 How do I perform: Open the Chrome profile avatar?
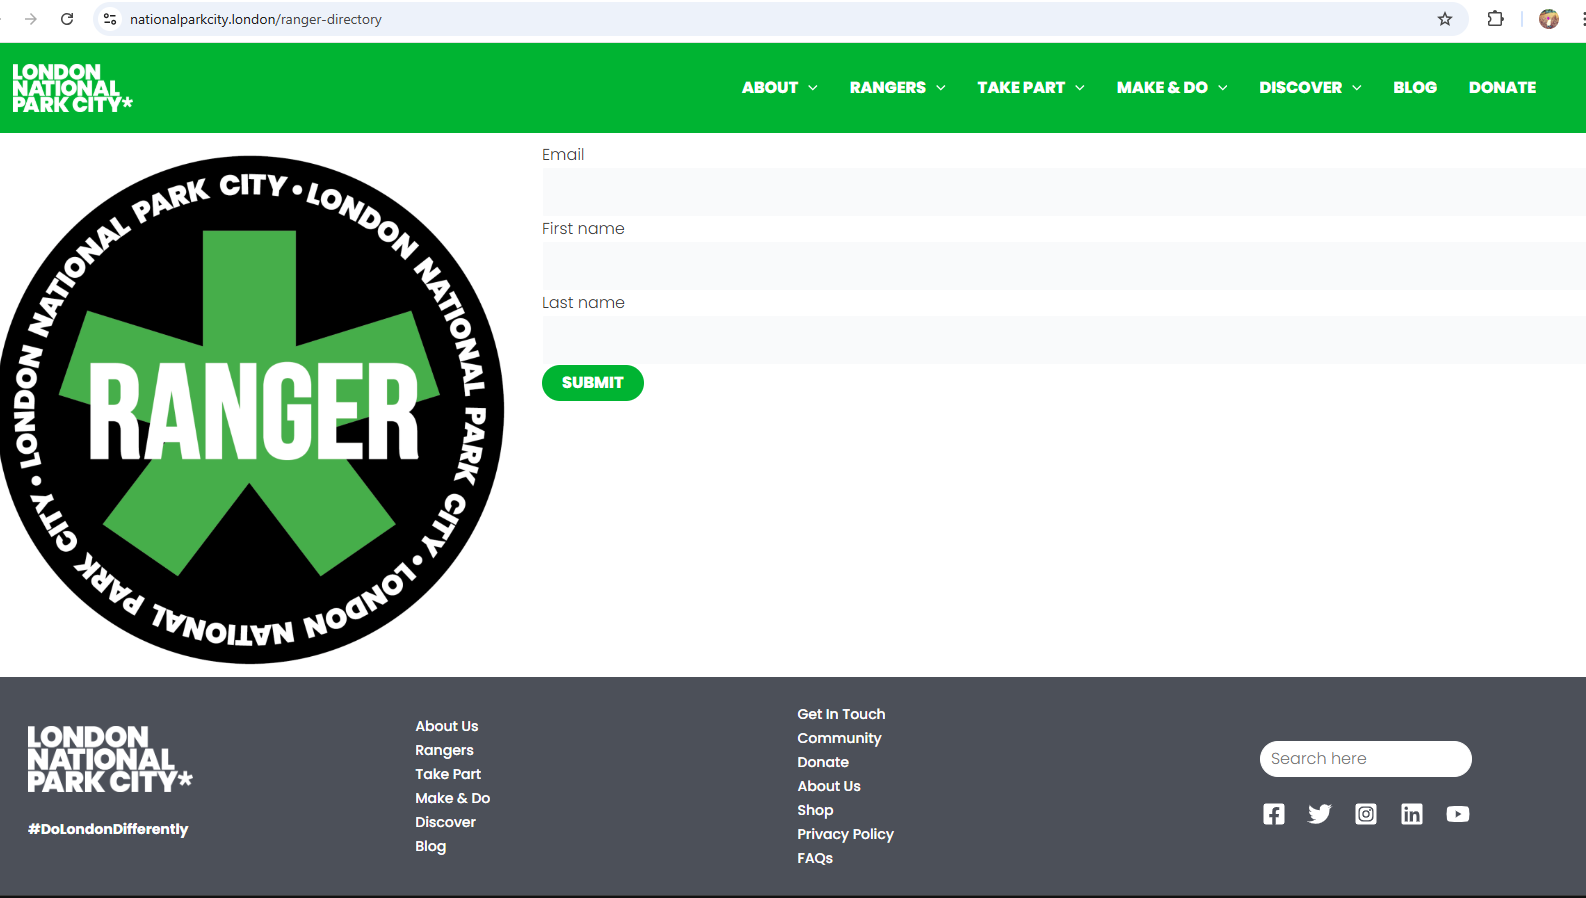coord(1549,19)
